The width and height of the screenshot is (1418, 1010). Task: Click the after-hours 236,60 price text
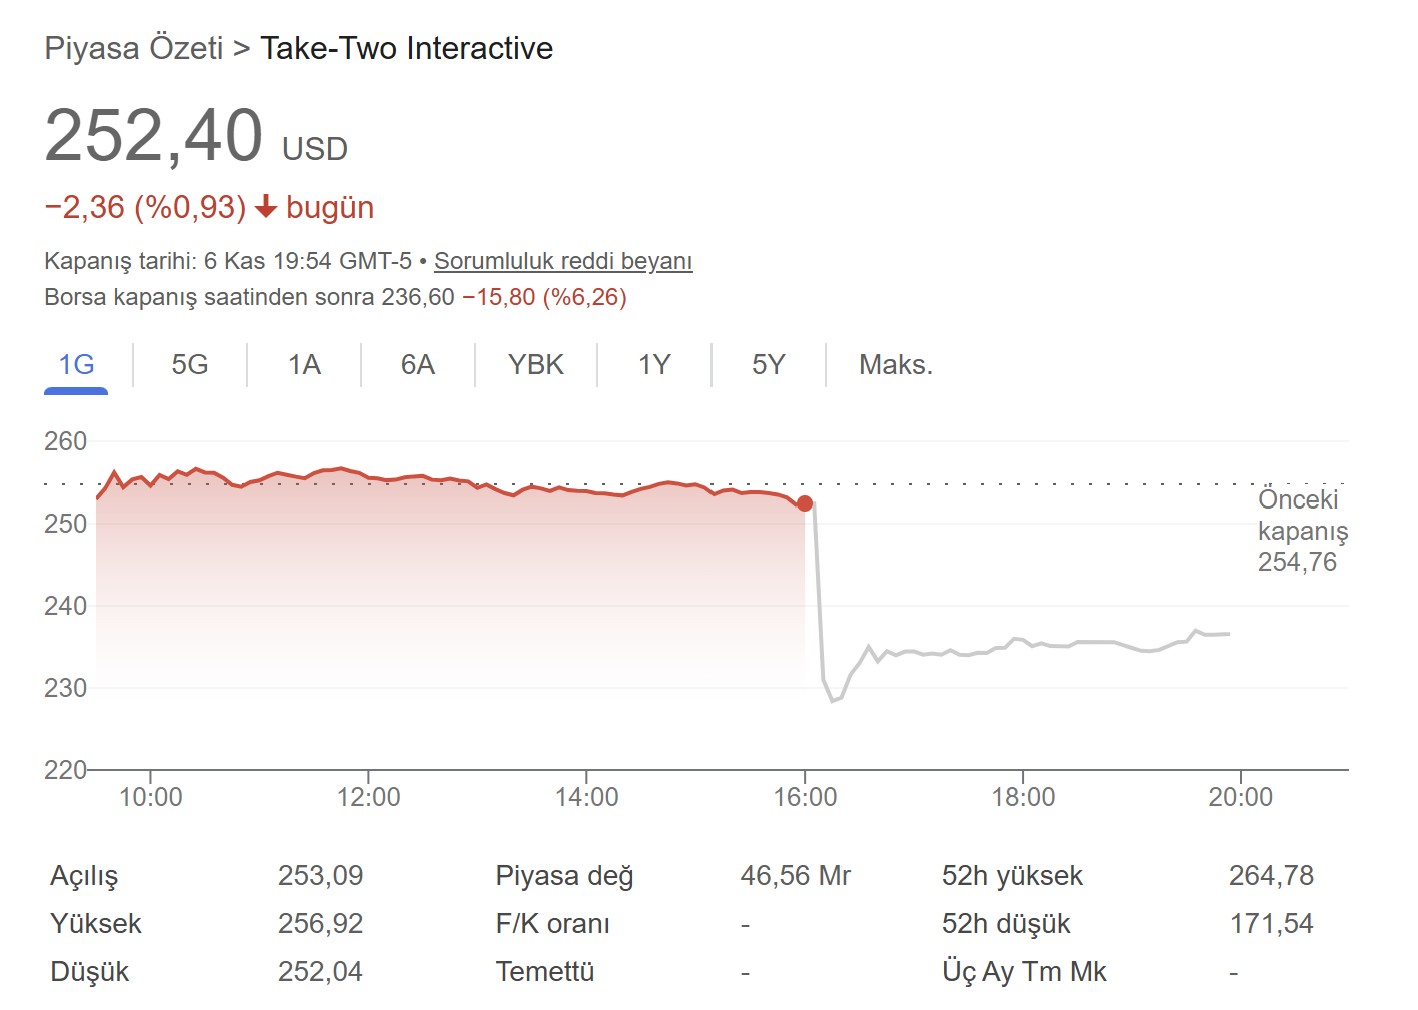[x=418, y=297]
